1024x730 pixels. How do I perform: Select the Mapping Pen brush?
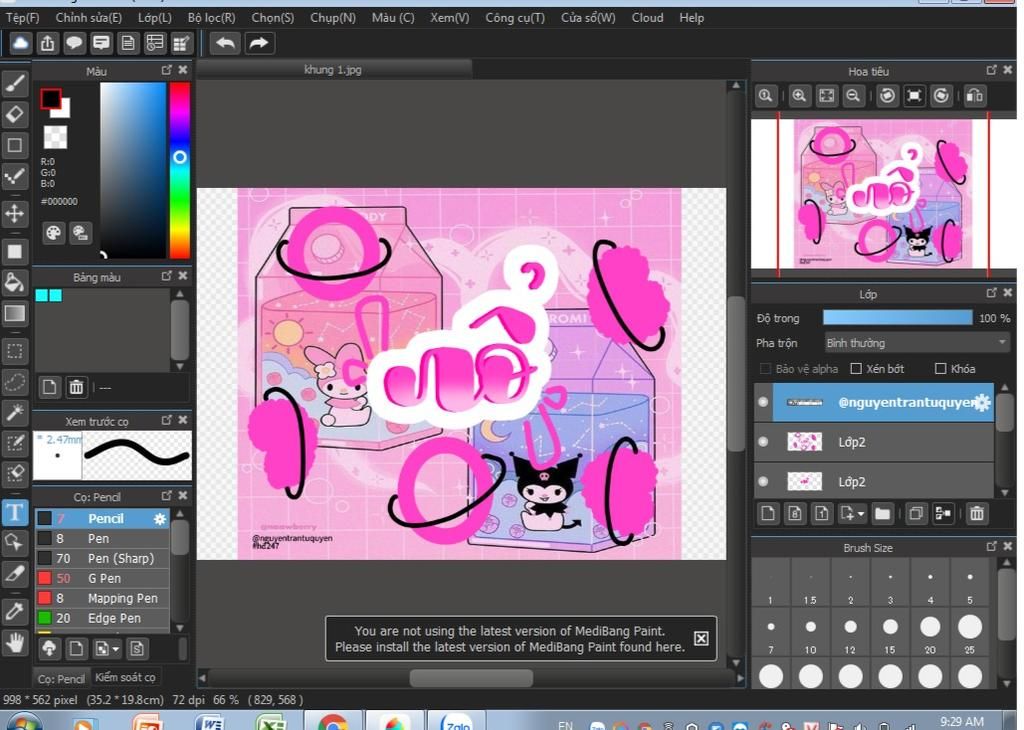point(102,598)
